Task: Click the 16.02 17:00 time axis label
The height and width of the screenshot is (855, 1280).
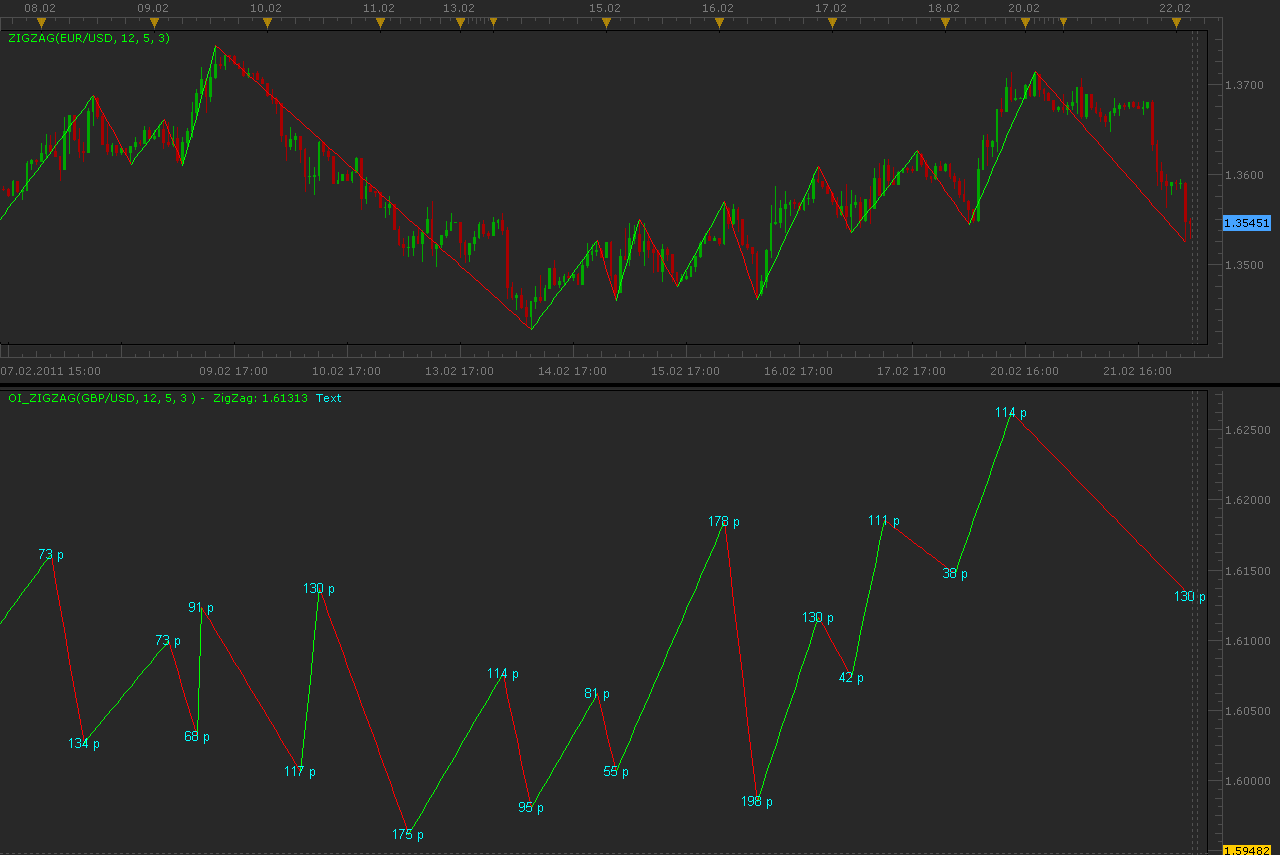Action: [799, 370]
